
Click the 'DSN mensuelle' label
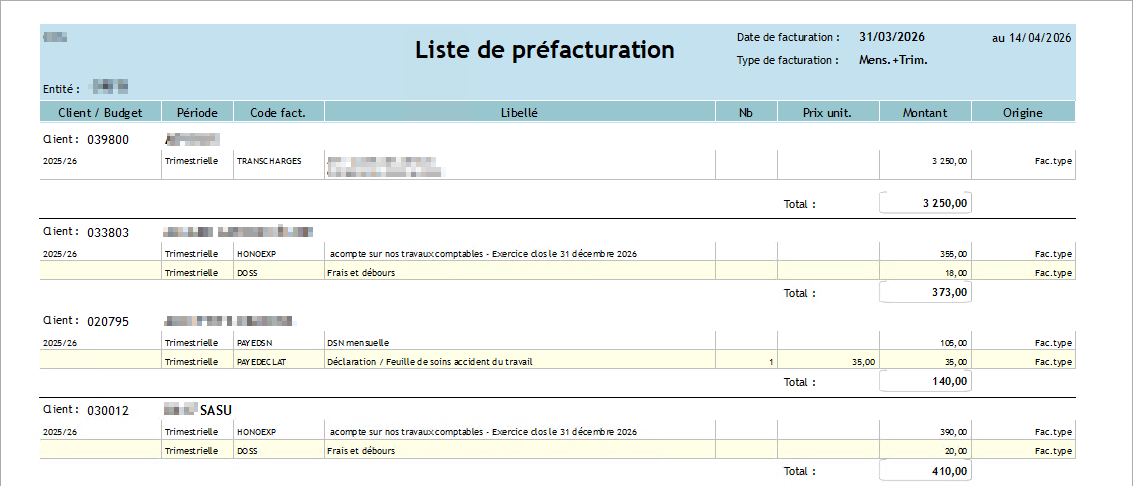358,342
